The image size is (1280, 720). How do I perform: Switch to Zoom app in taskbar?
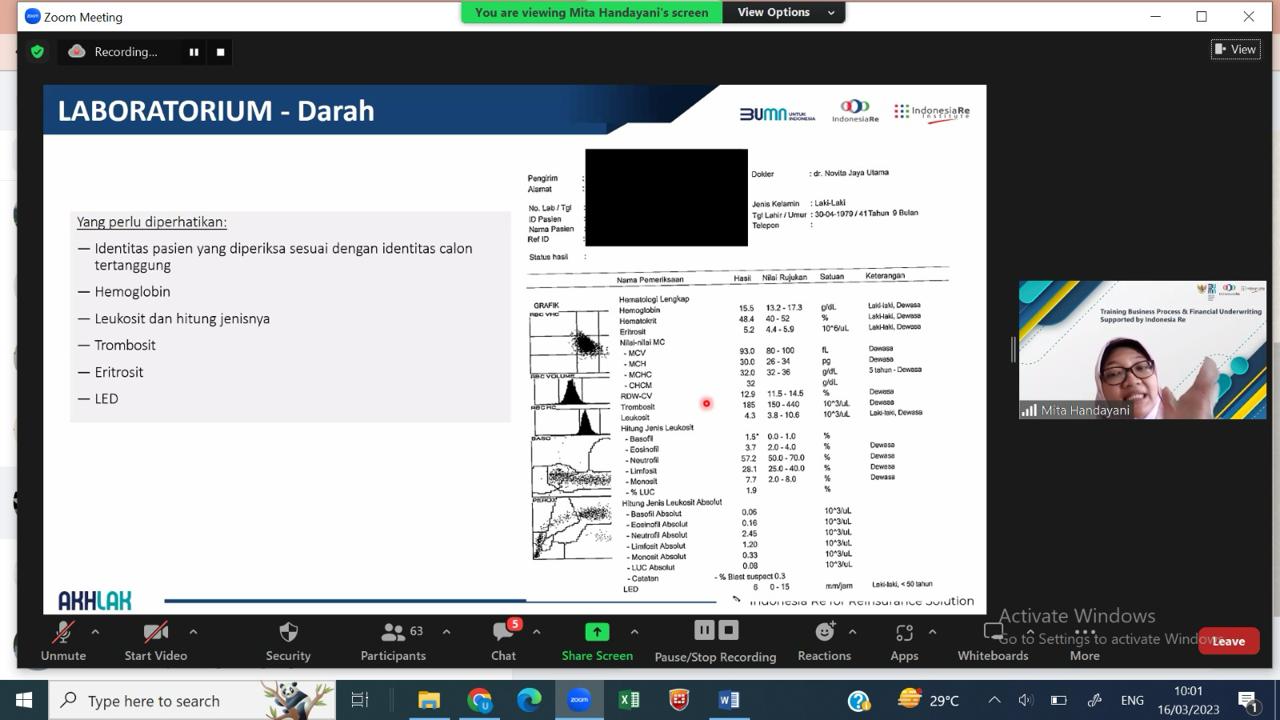tap(579, 700)
